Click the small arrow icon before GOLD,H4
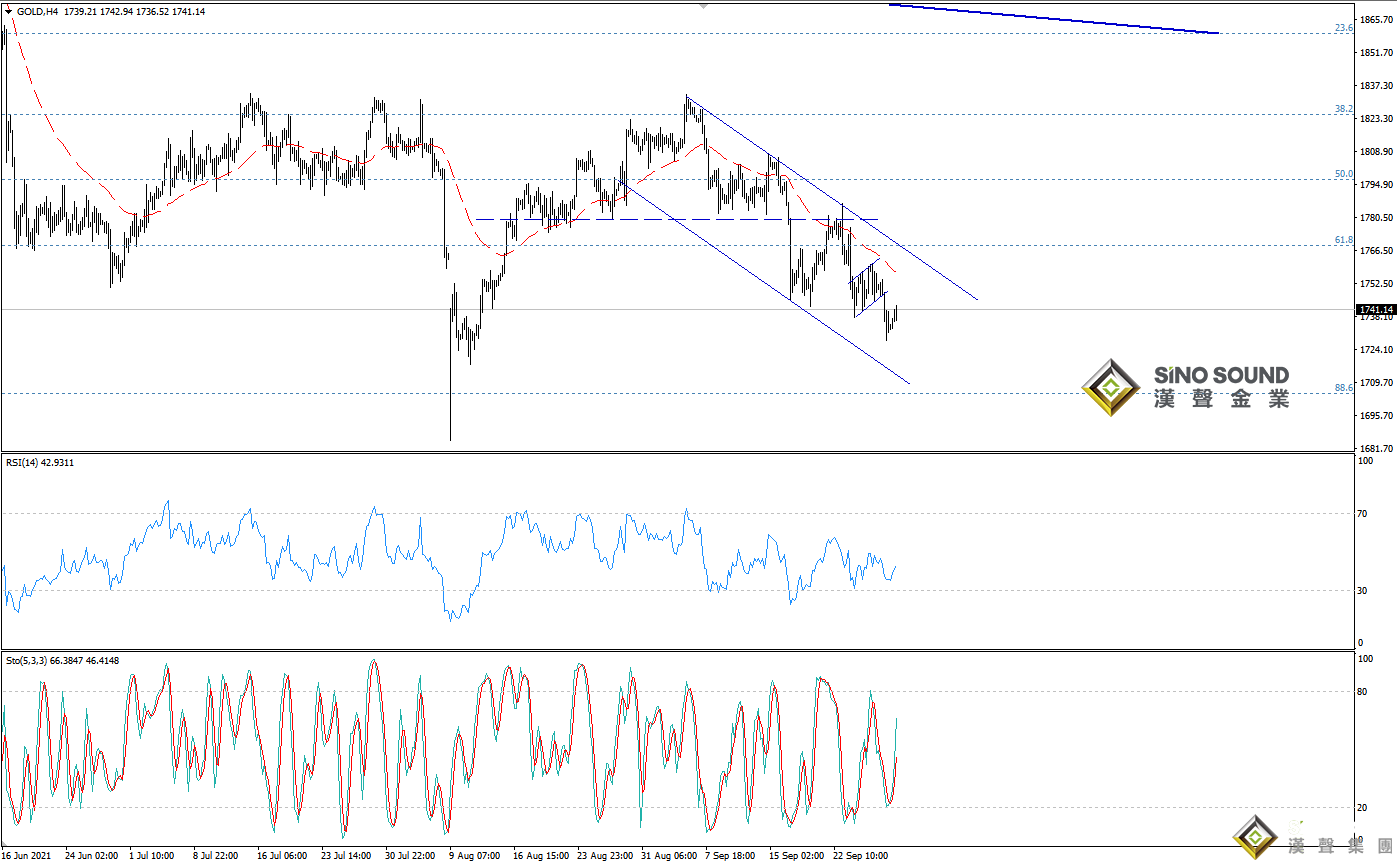 tap(7, 11)
